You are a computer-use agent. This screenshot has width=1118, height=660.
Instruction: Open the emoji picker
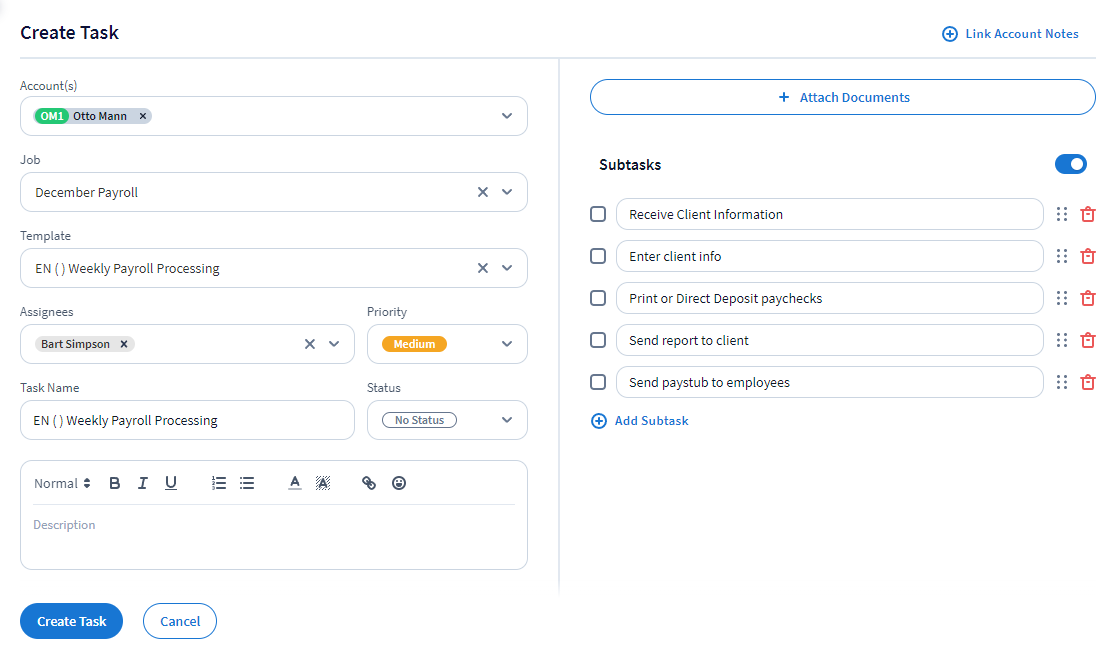(399, 483)
